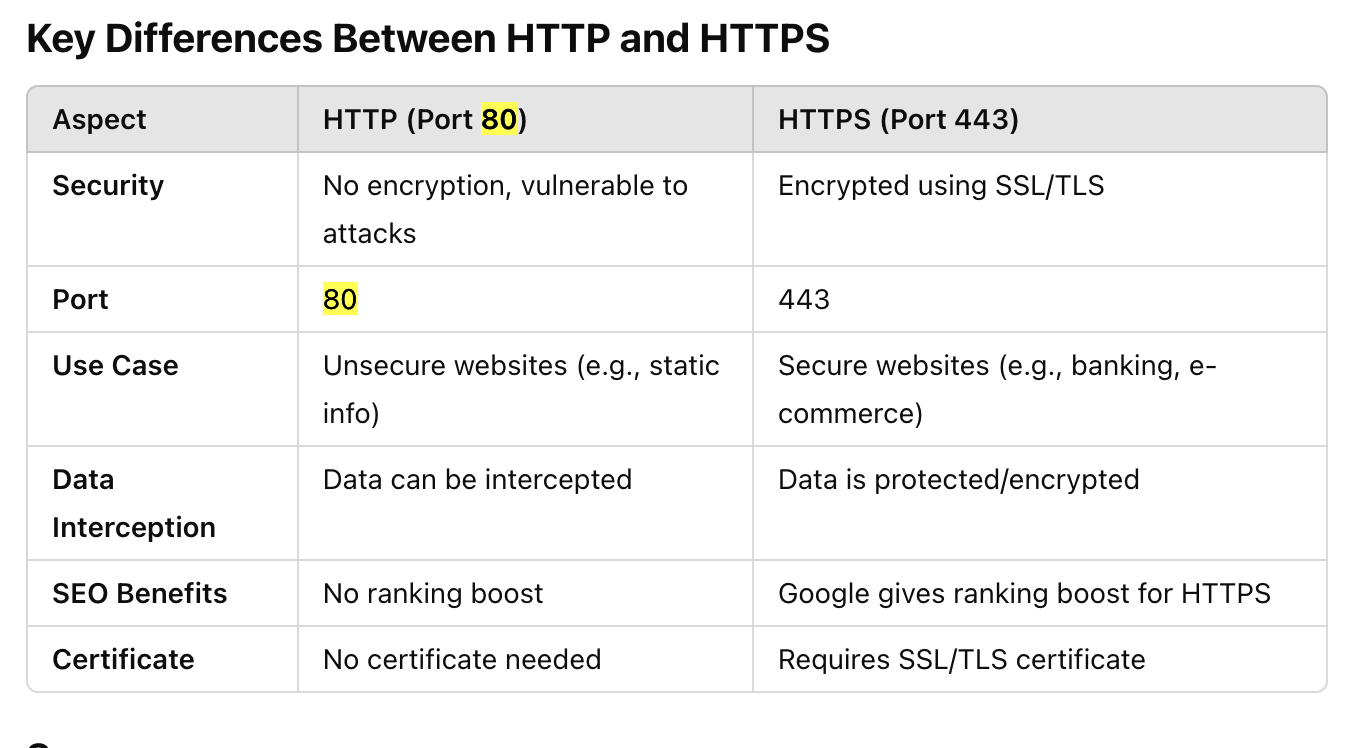Click the 'Secure websites (e.g., banking, e-commerce)' cell

[996, 389]
